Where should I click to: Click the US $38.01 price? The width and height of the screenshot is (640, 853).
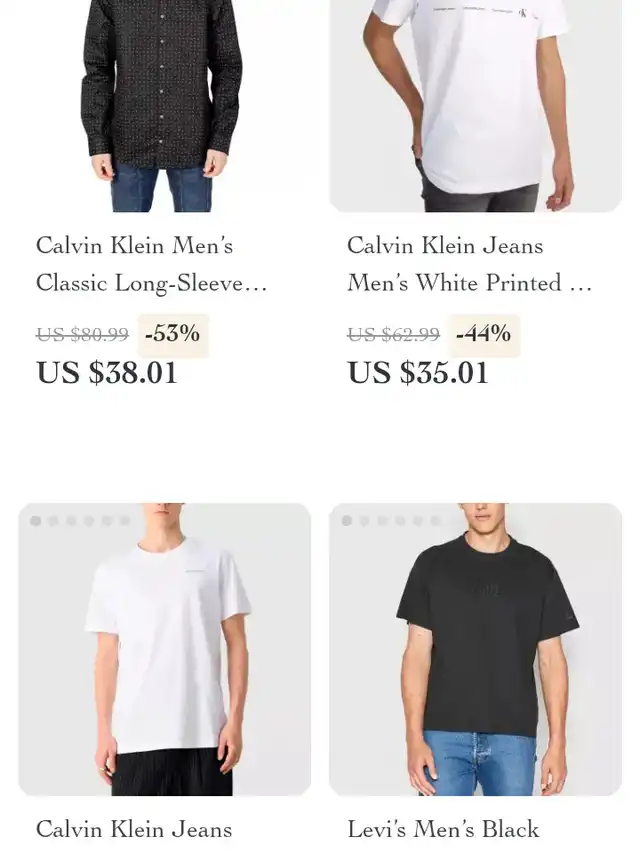tap(107, 373)
